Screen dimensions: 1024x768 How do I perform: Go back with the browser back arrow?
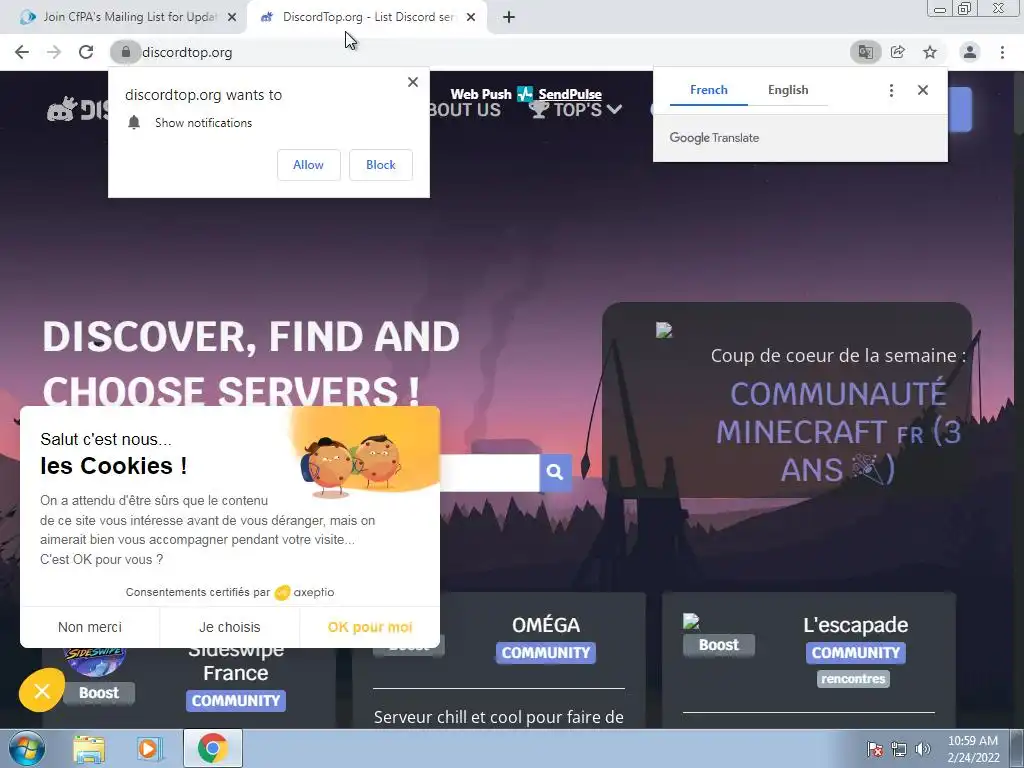[x=22, y=52]
